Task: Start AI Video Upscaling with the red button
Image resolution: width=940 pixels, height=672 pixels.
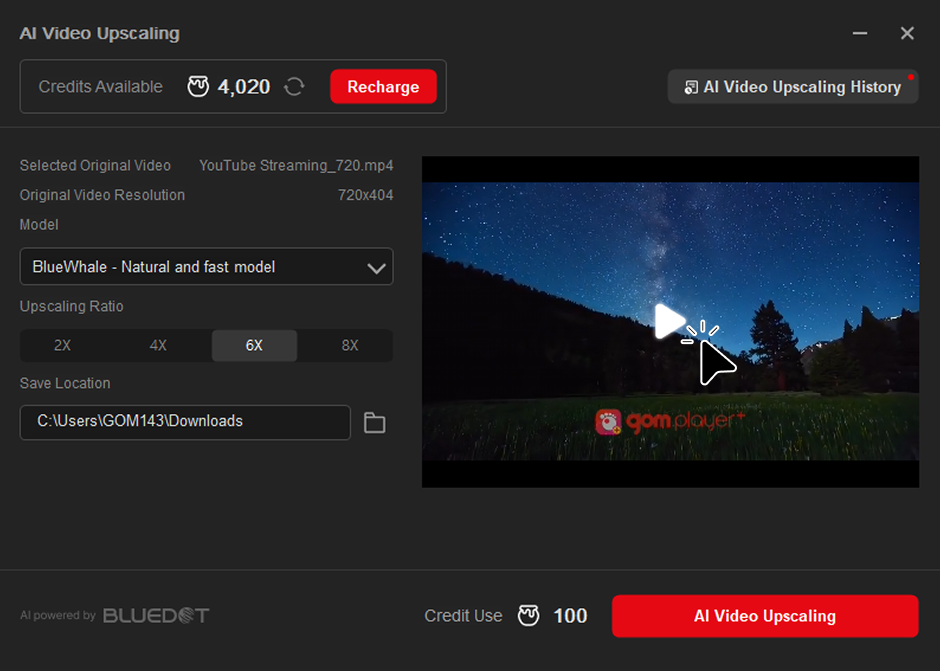Action: [x=764, y=616]
